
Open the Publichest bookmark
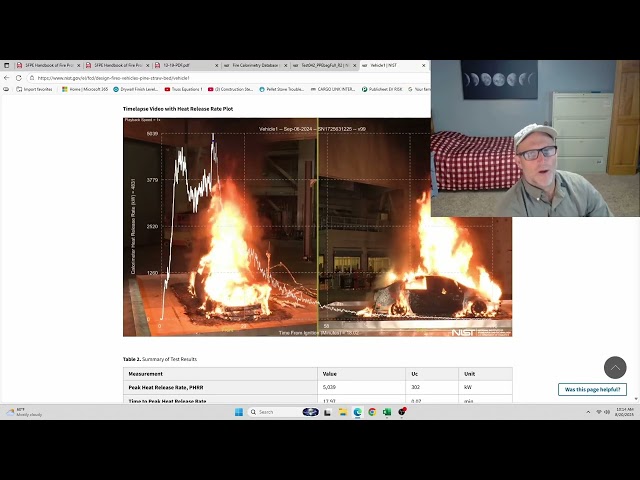coord(382,89)
